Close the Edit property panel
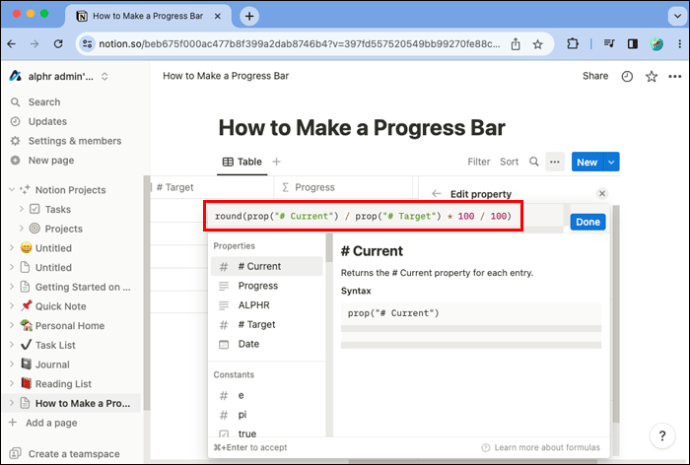The image size is (690, 465). pyautogui.click(x=602, y=194)
